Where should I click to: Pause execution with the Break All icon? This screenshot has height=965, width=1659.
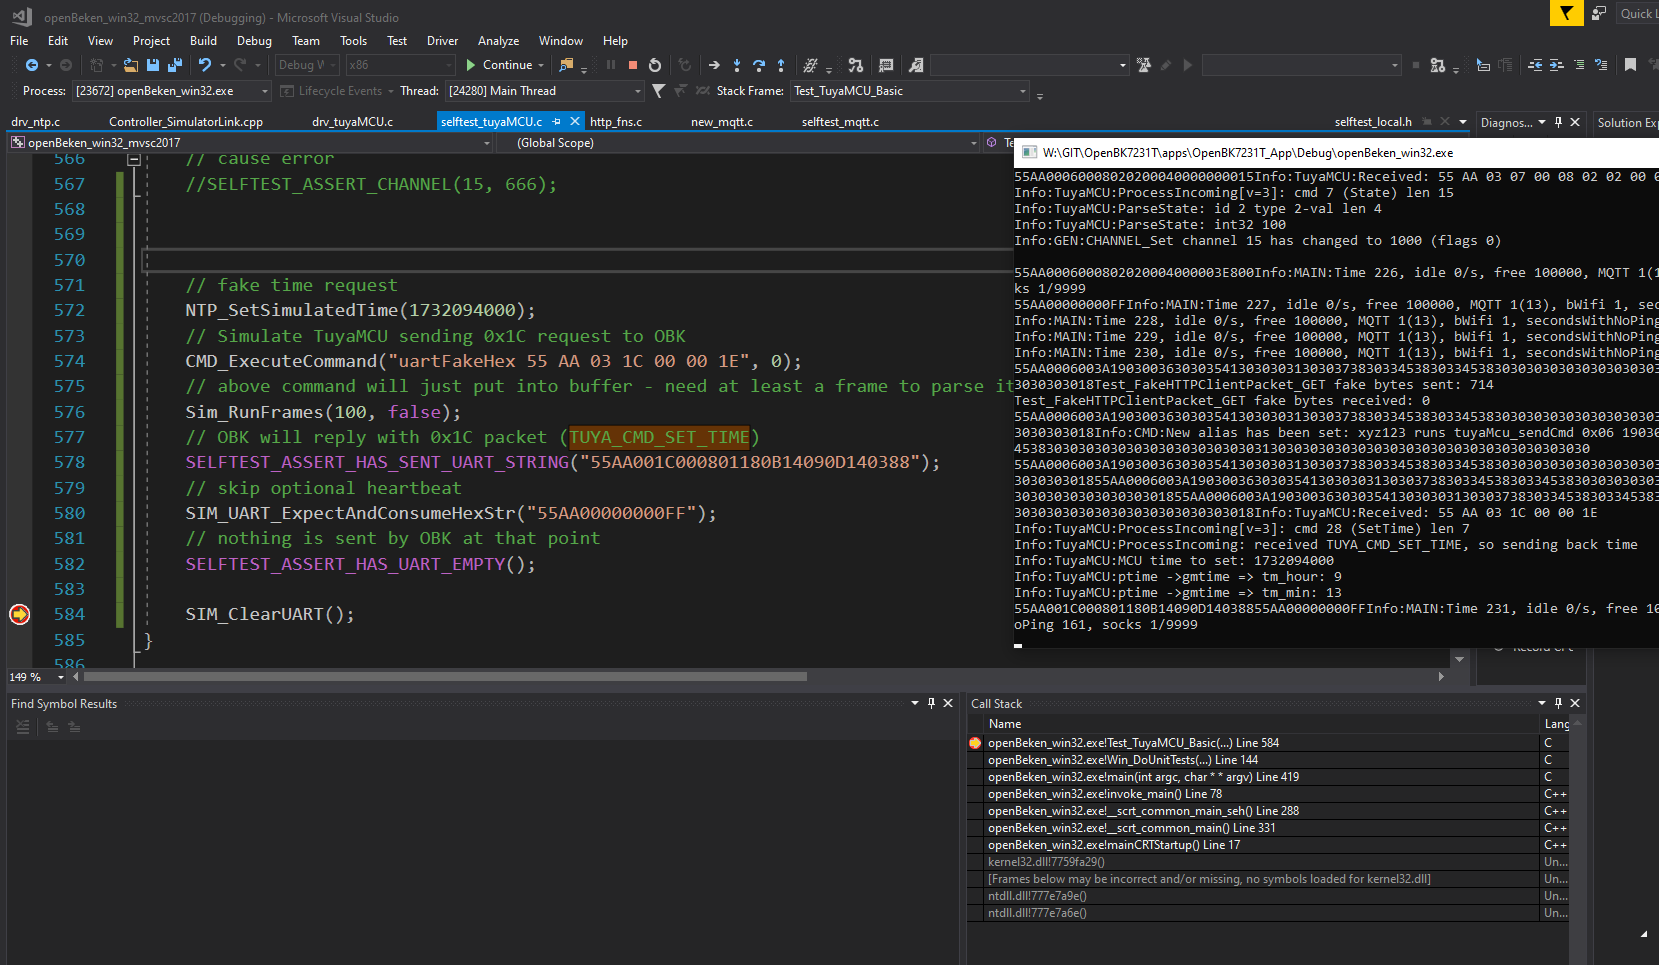click(x=611, y=65)
